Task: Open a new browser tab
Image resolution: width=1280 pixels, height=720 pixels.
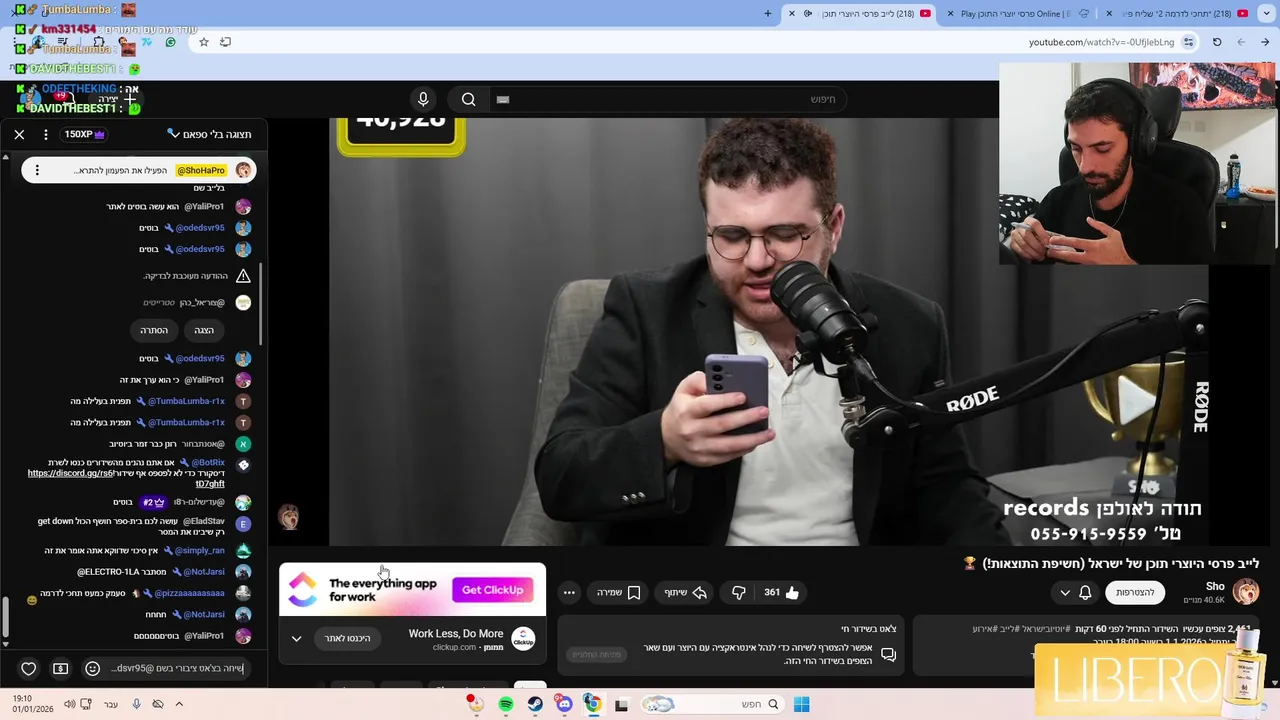Action: [767, 14]
